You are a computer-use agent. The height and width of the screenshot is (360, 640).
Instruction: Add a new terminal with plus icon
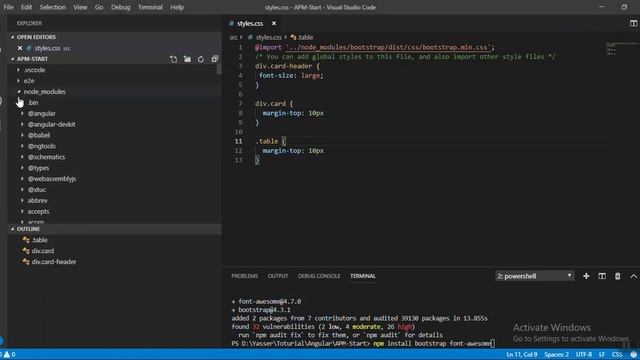(586, 276)
